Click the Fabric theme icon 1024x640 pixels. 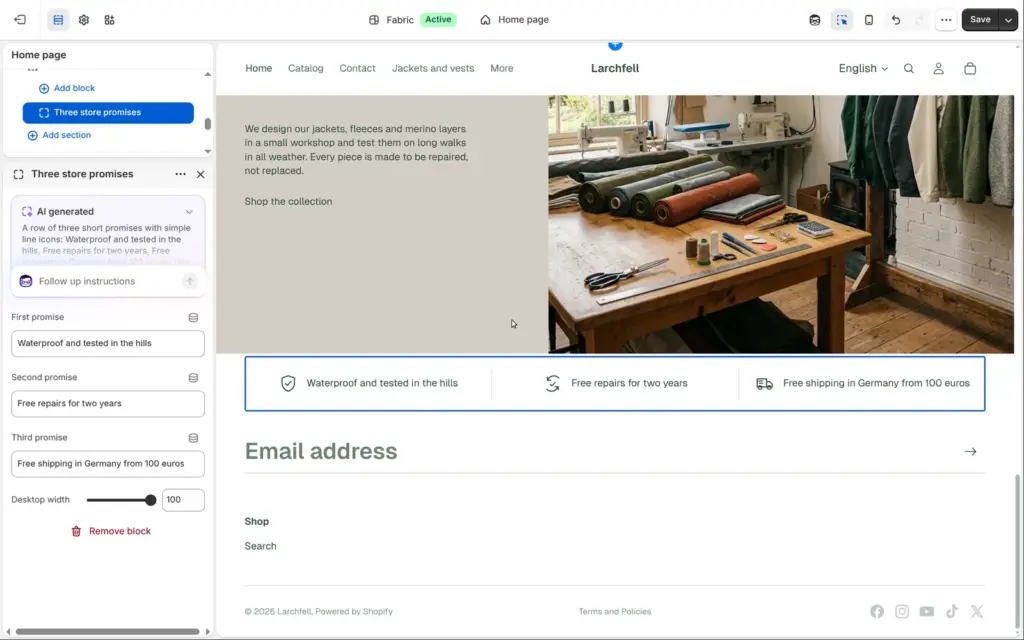(x=374, y=20)
